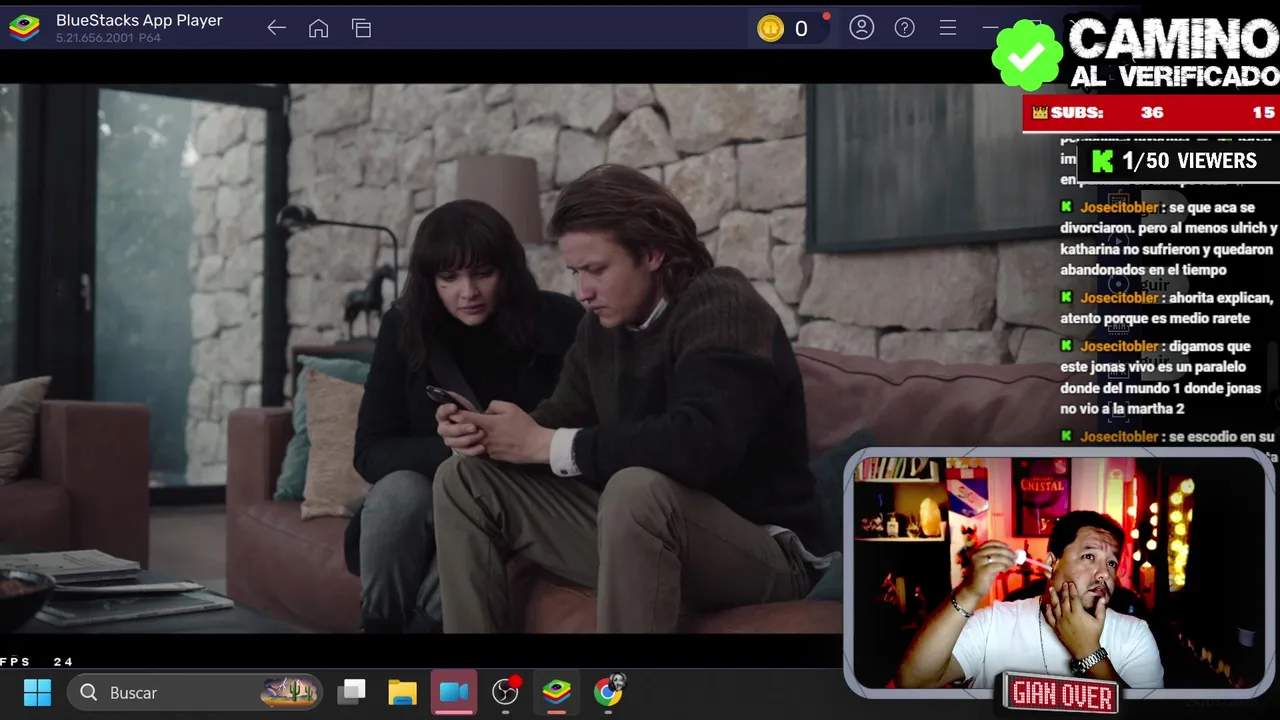Screen dimensions: 1280x720
Task: Open BlueStacks recent apps icon
Action: (361, 28)
